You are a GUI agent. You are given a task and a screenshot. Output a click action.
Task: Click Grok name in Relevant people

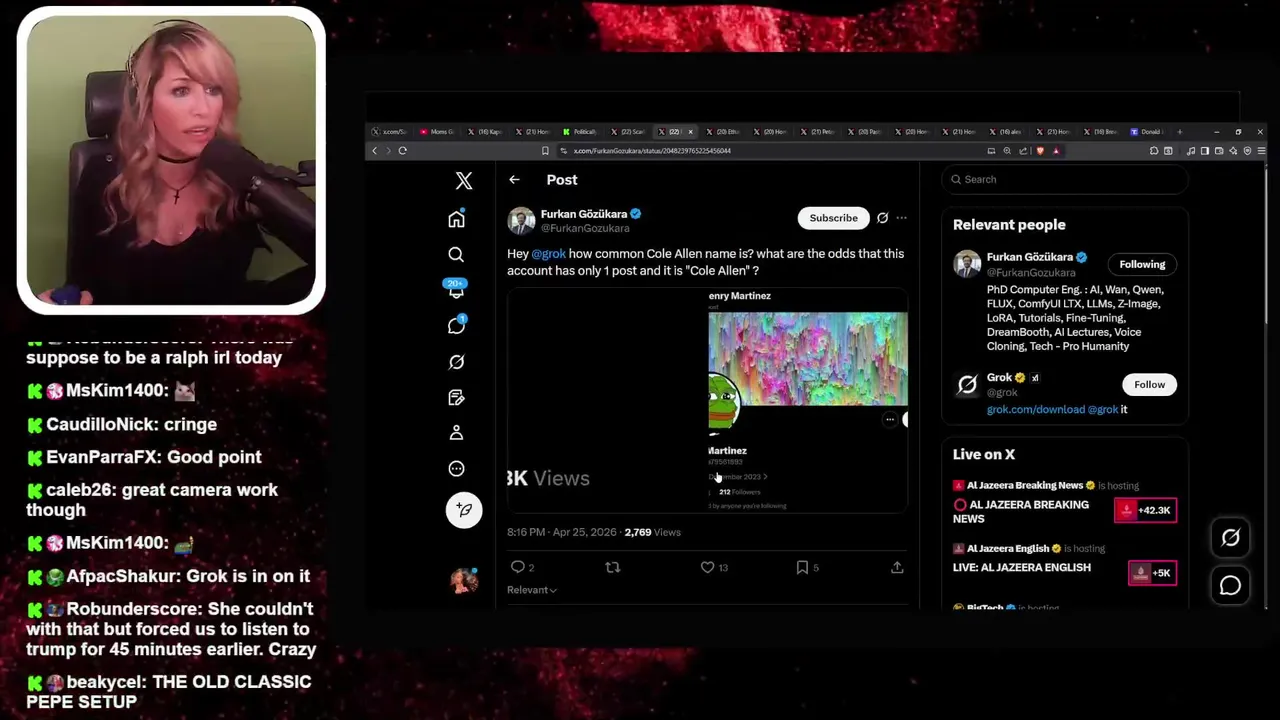coord(999,378)
